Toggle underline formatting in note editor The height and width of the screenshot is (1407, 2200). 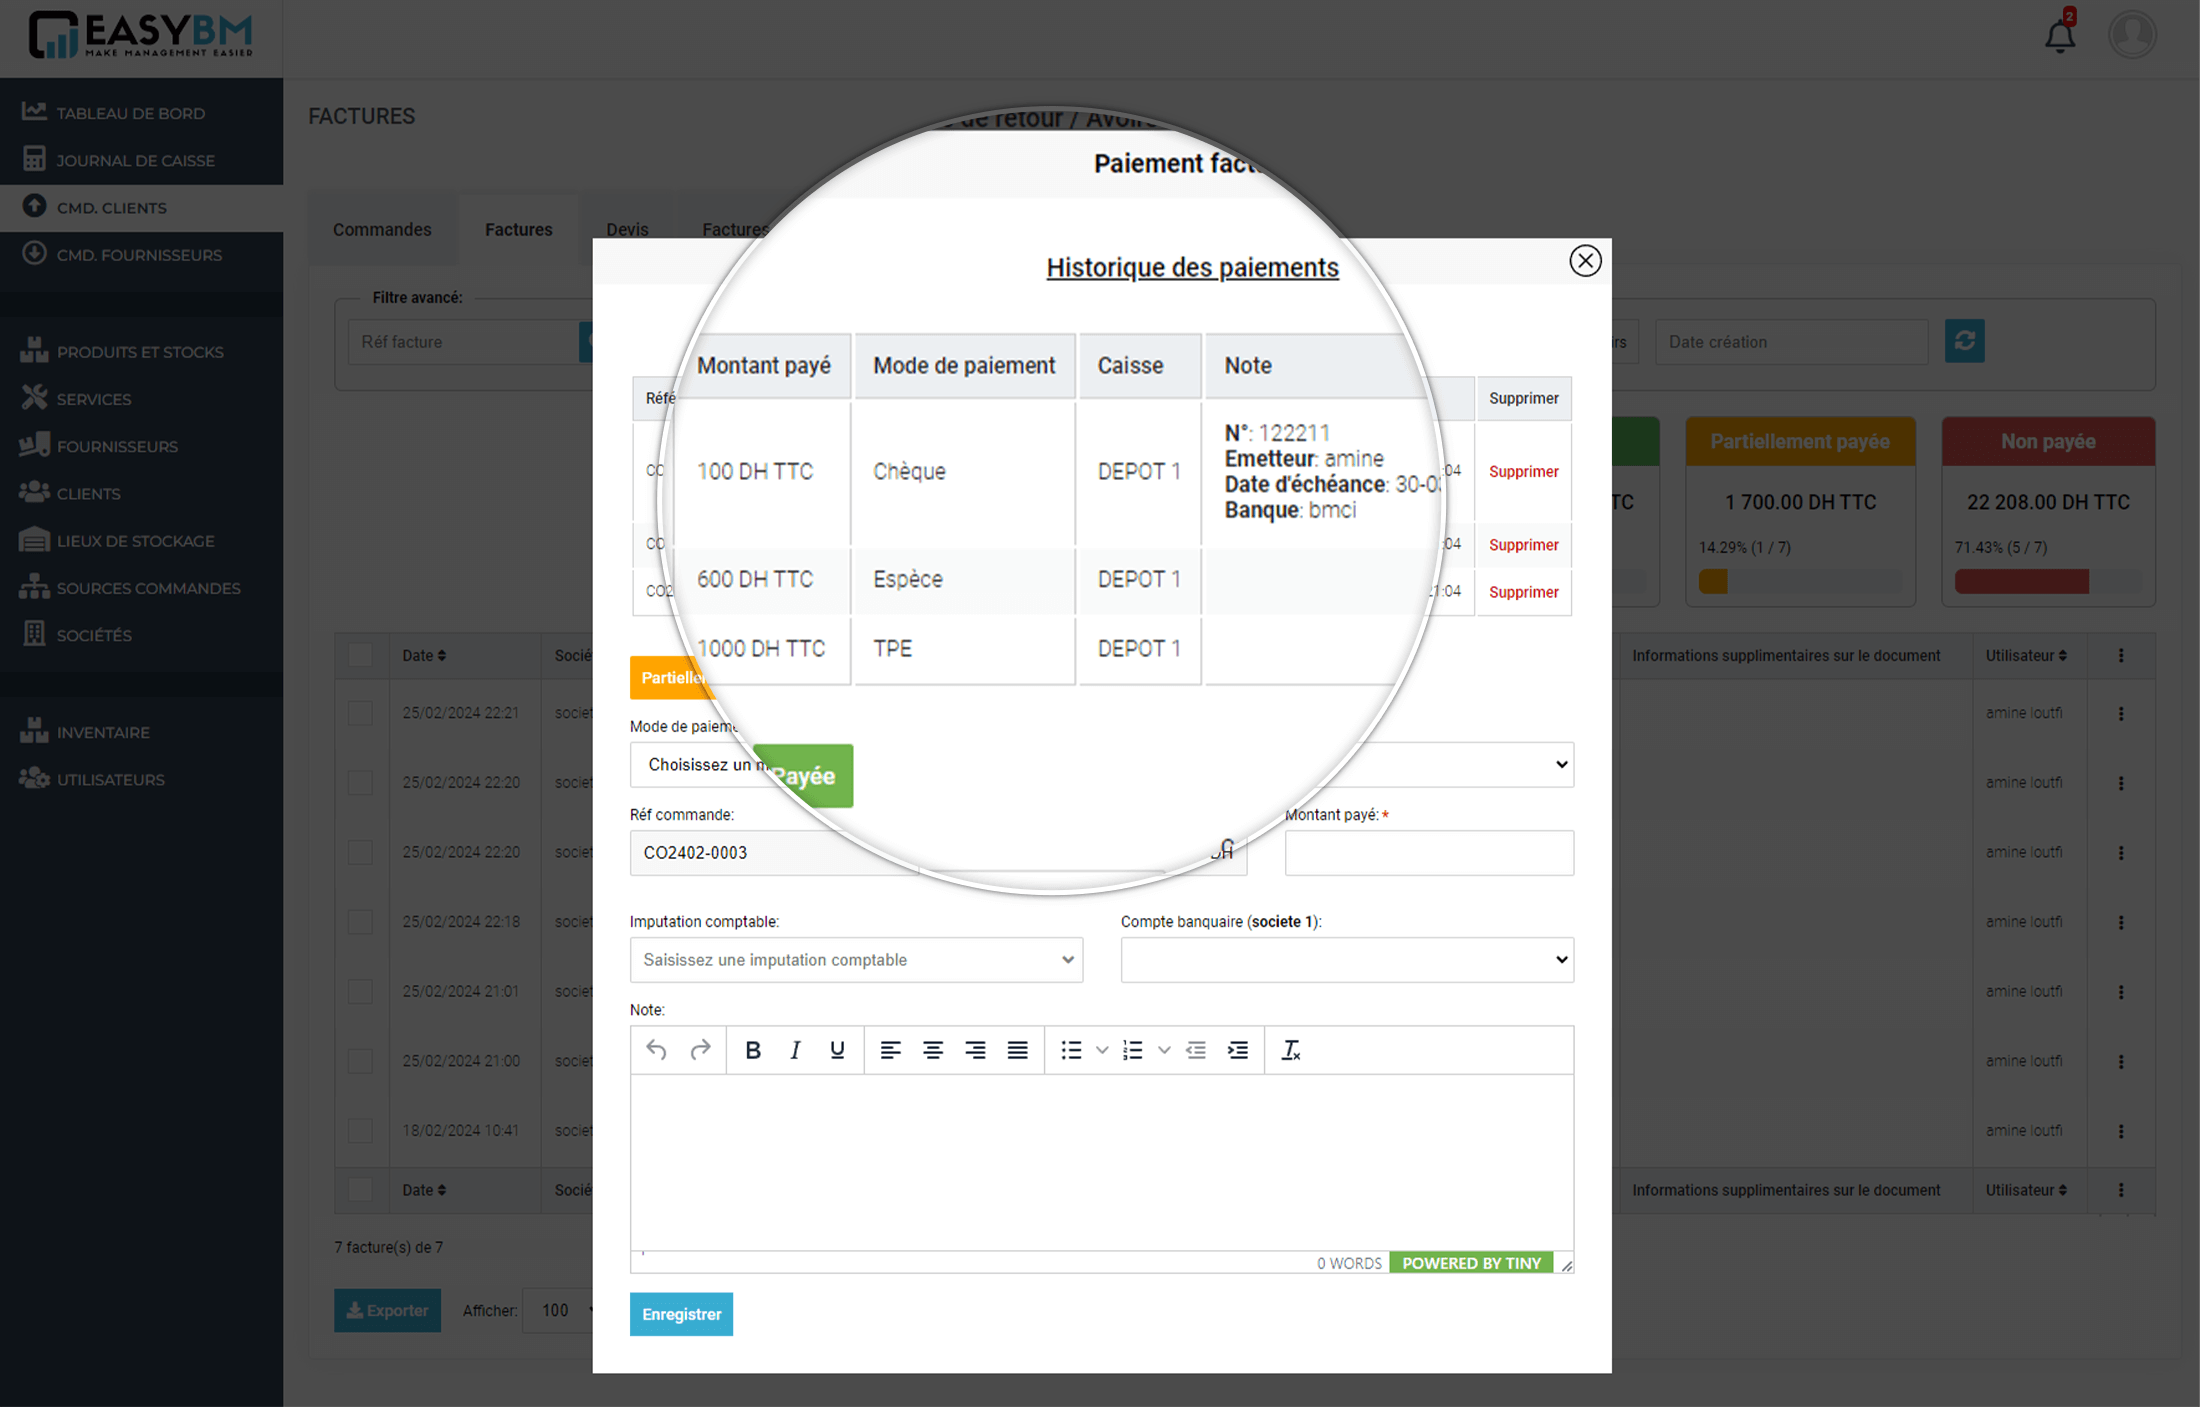click(837, 1050)
